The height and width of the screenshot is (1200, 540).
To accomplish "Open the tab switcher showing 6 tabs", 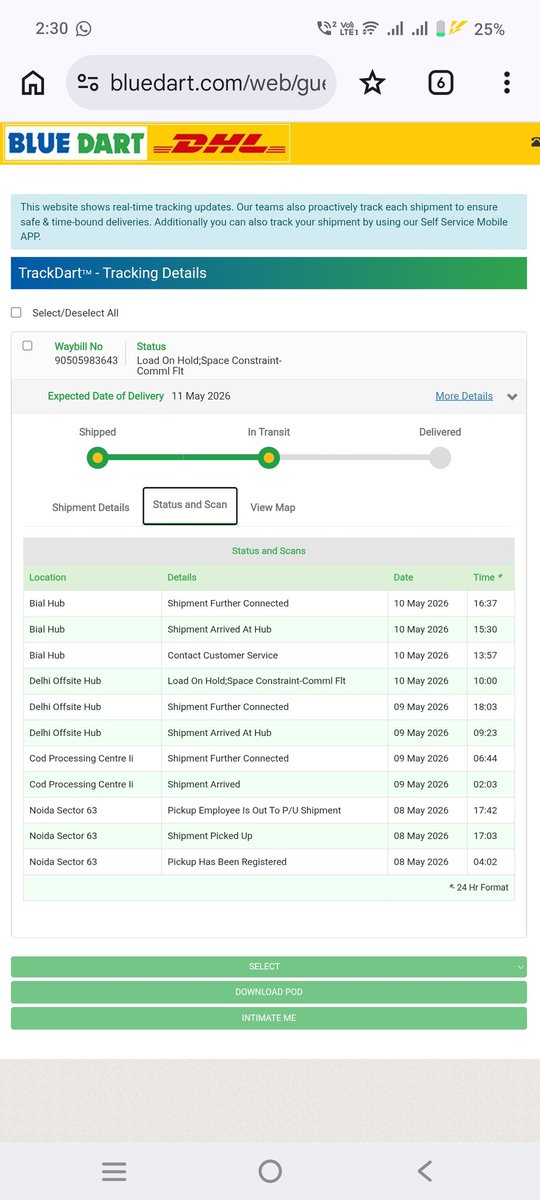I will pyautogui.click(x=440, y=83).
